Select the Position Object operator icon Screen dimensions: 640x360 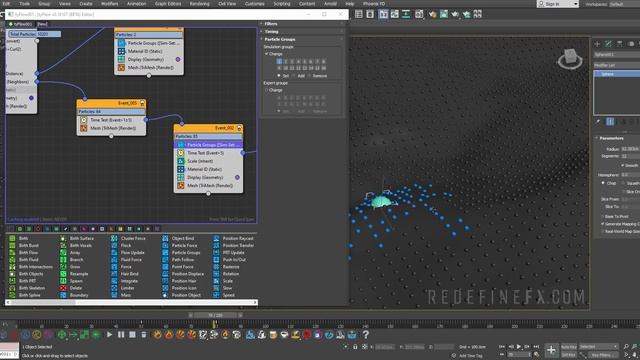click(165, 295)
